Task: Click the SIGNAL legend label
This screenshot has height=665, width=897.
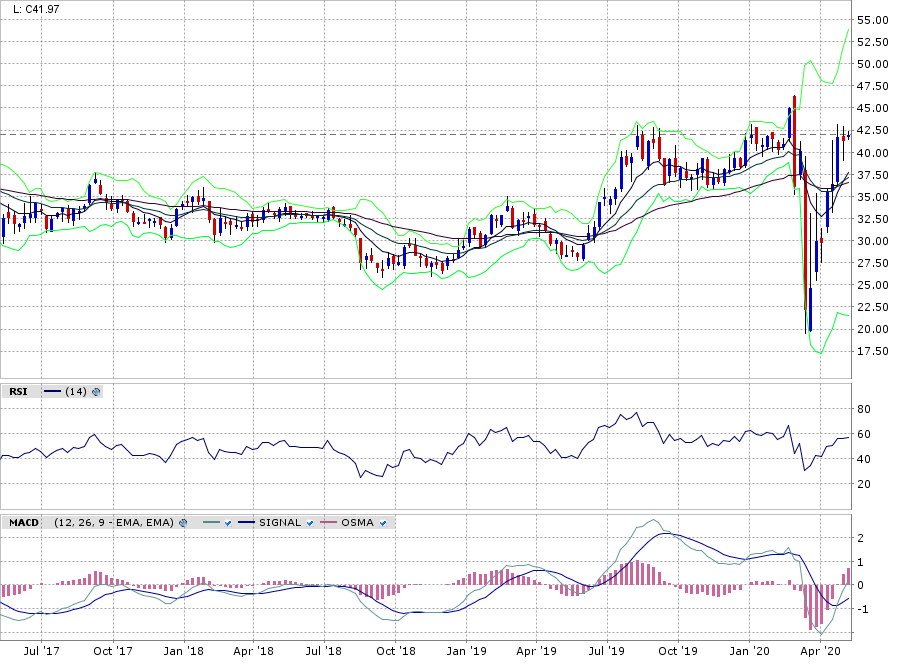Action: click(x=280, y=523)
